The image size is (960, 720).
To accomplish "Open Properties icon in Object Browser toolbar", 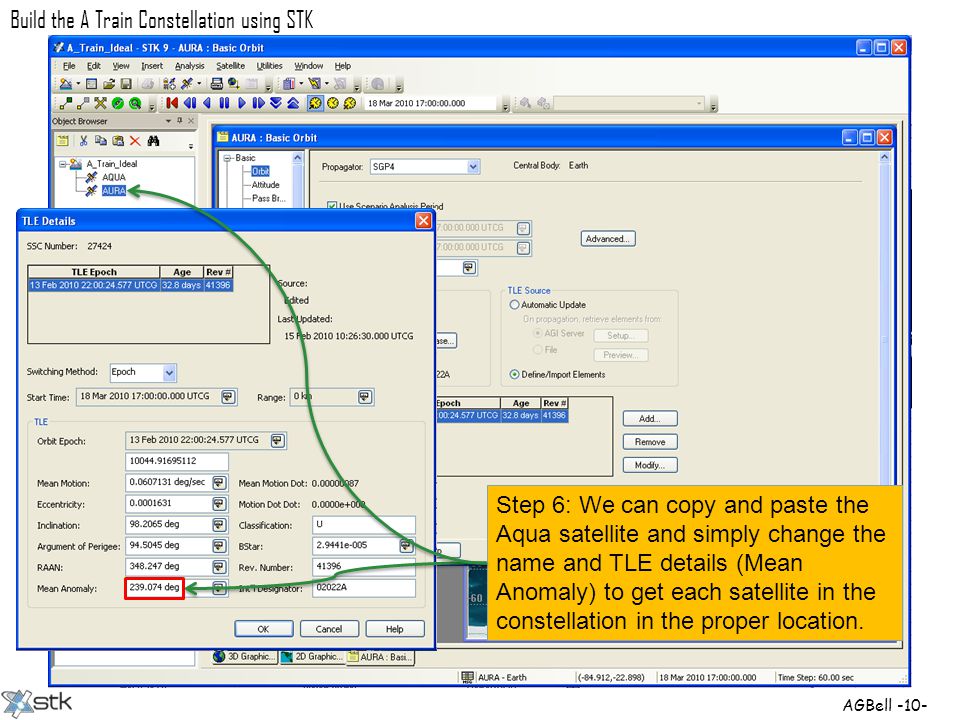I will (x=62, y=141).
